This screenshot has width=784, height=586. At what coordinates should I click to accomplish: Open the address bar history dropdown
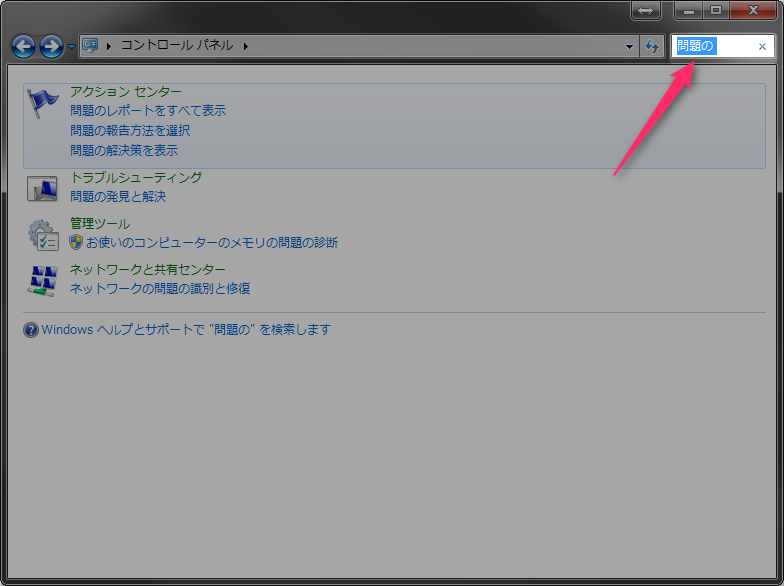click(629, 46)
